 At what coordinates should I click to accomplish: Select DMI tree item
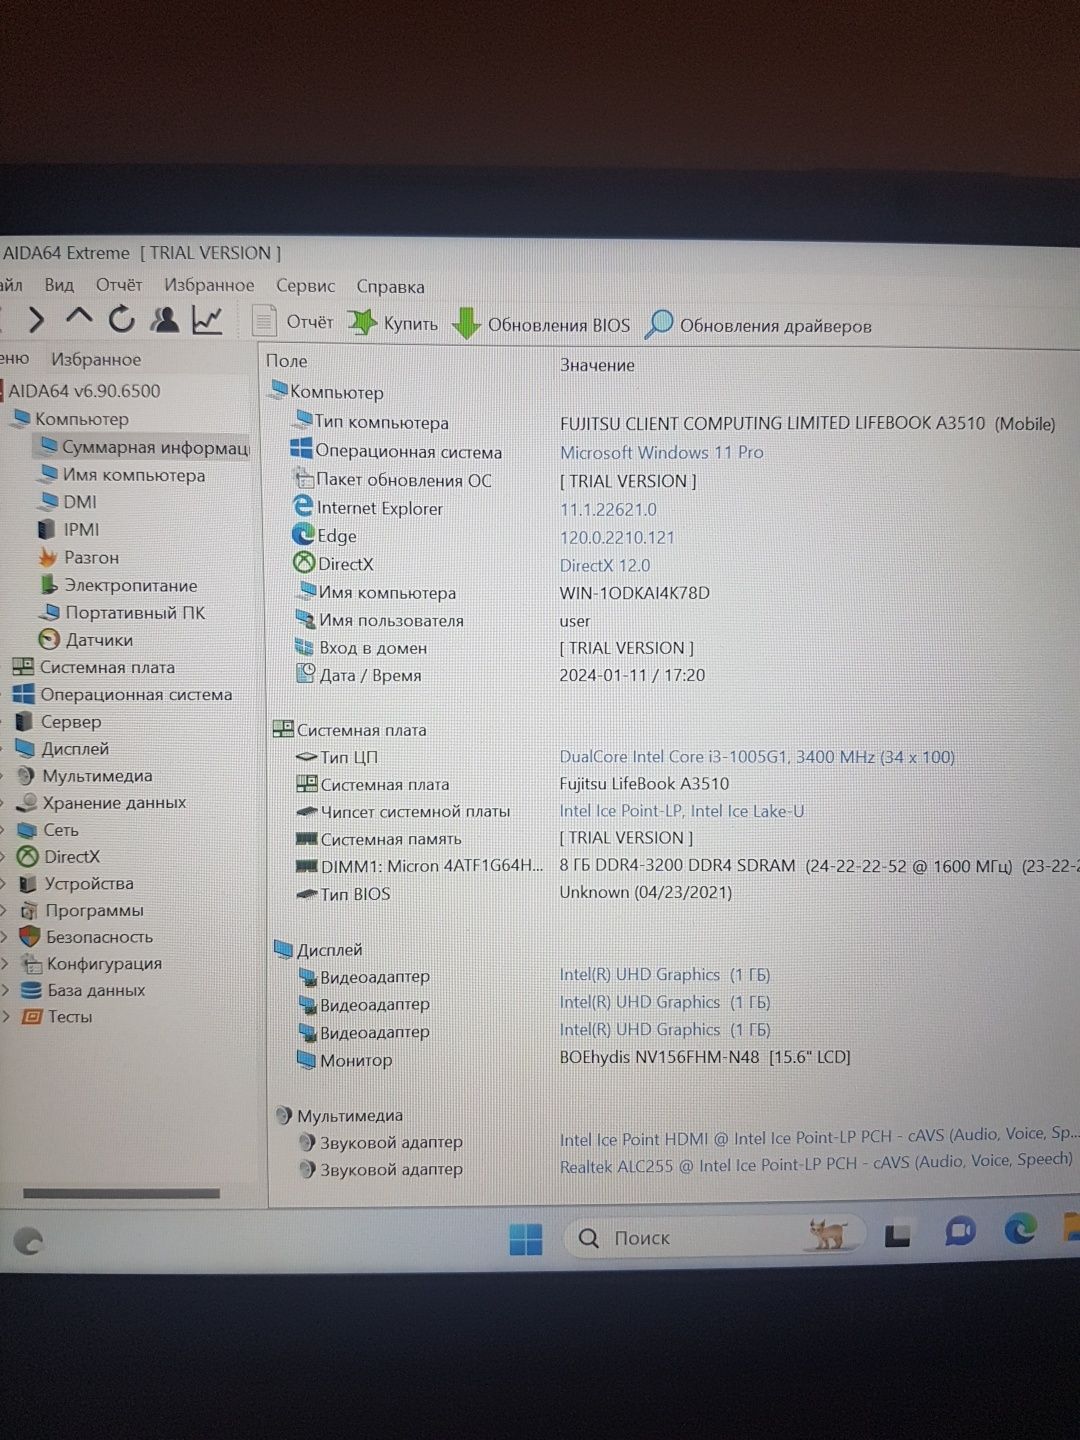click(x=68, y=502)
